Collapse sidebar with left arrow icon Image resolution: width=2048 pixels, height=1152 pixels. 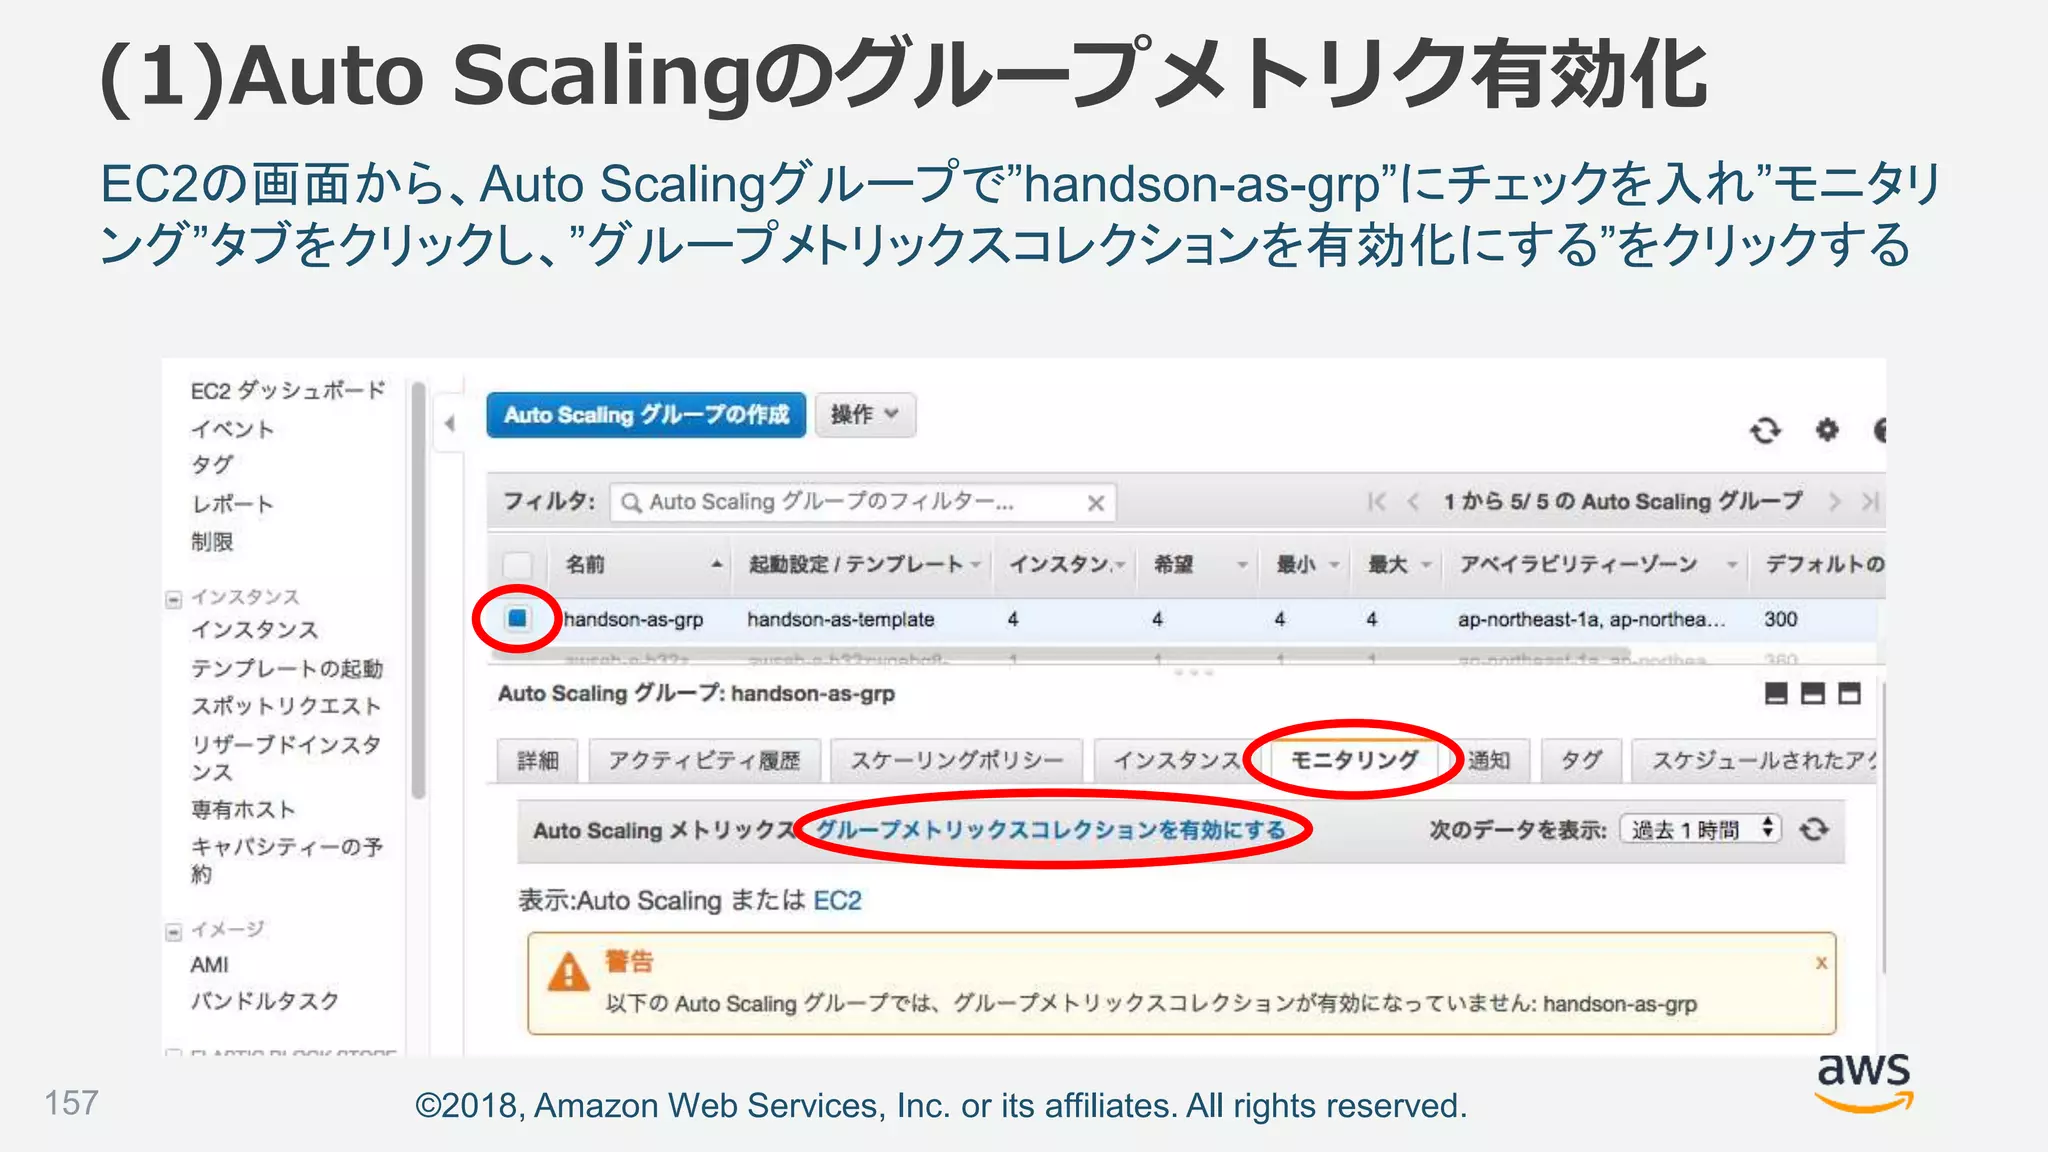(450, 424)
